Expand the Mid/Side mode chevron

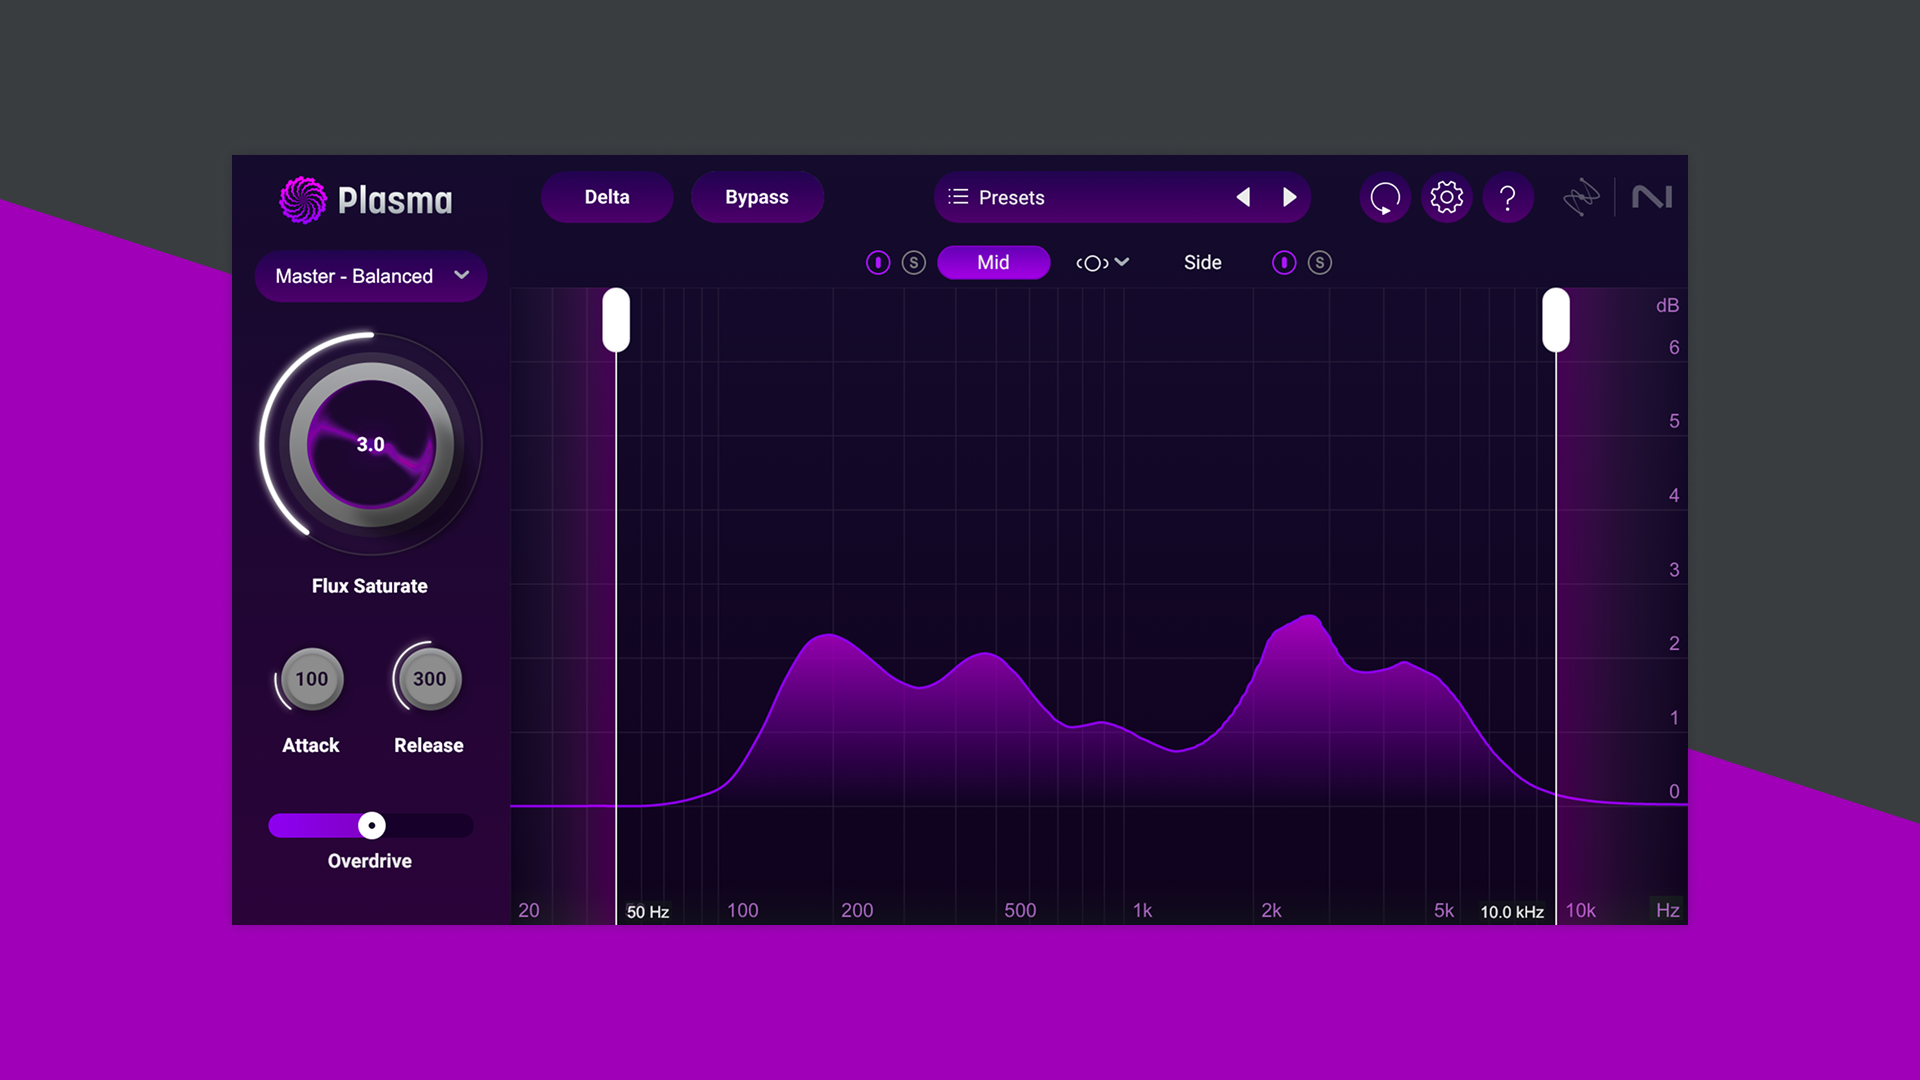point(1123,262)
